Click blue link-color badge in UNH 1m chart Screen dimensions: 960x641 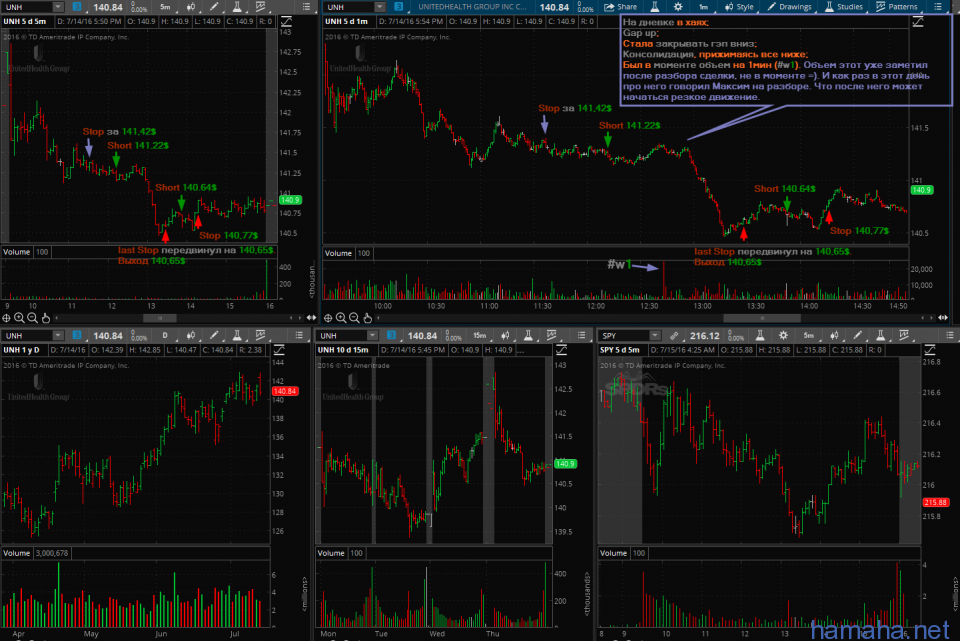pyautogui.click(x=399, y=7)
